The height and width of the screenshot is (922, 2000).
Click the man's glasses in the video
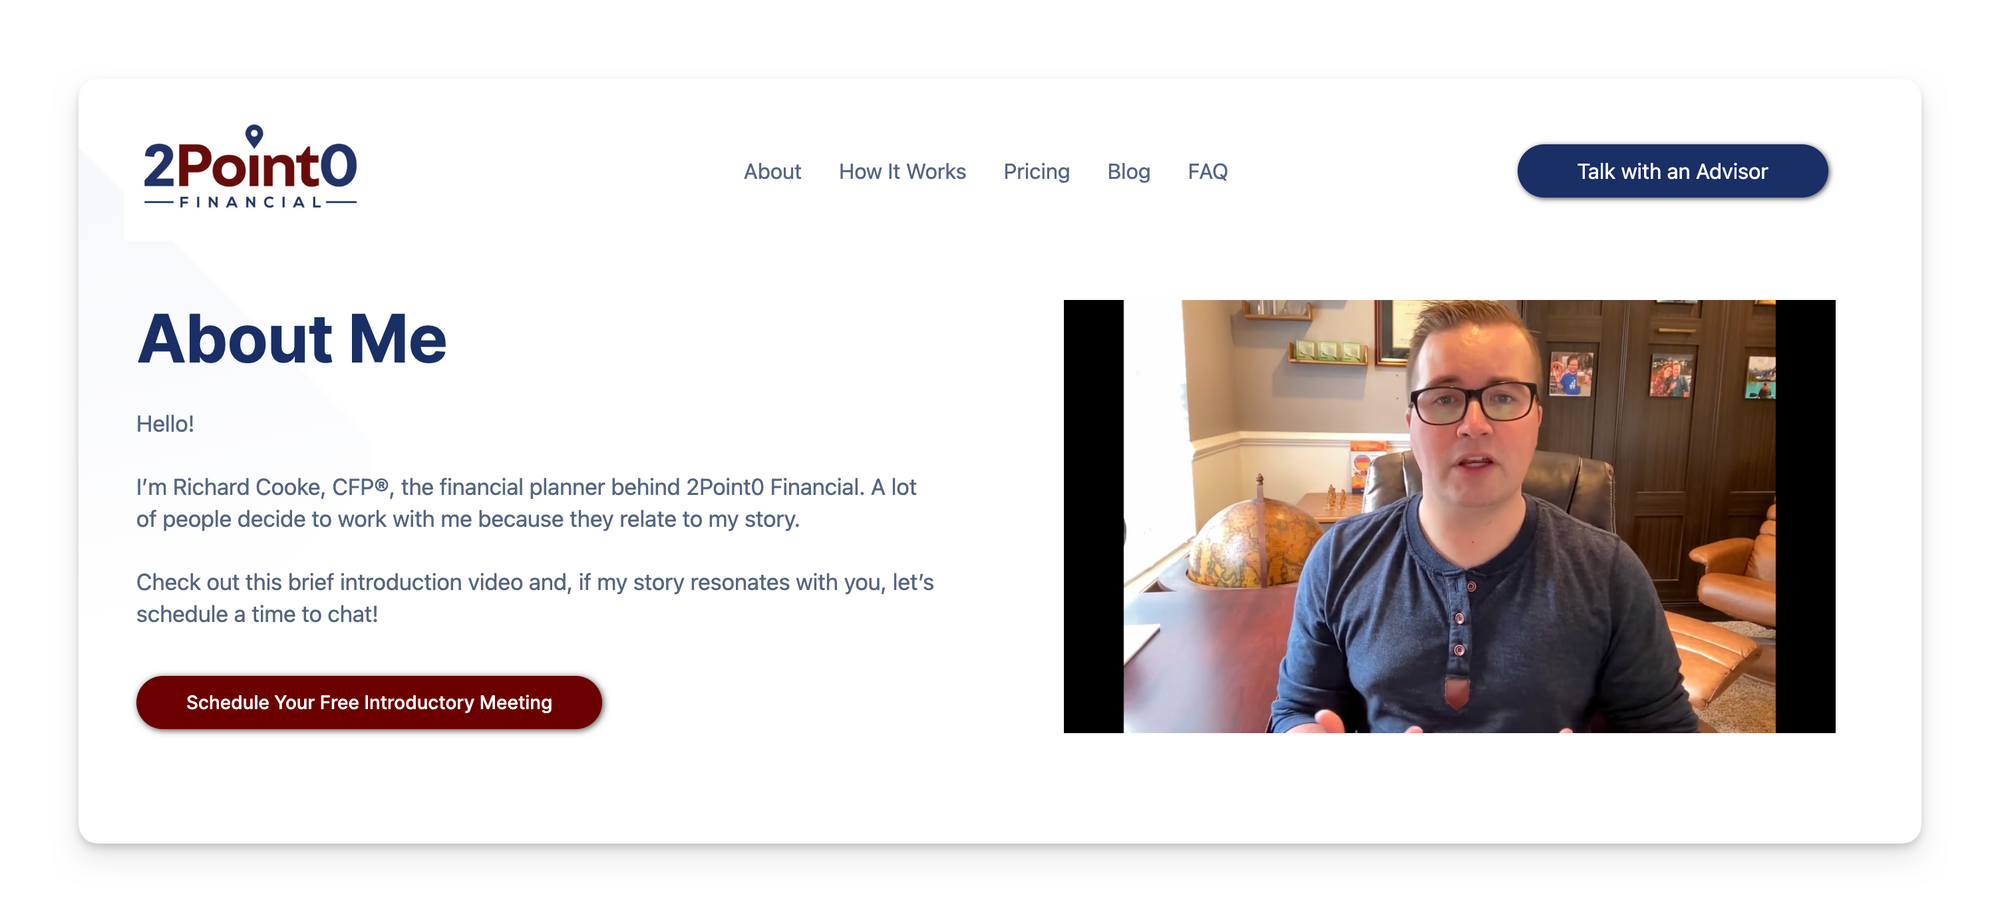[x=1474, y=403]
